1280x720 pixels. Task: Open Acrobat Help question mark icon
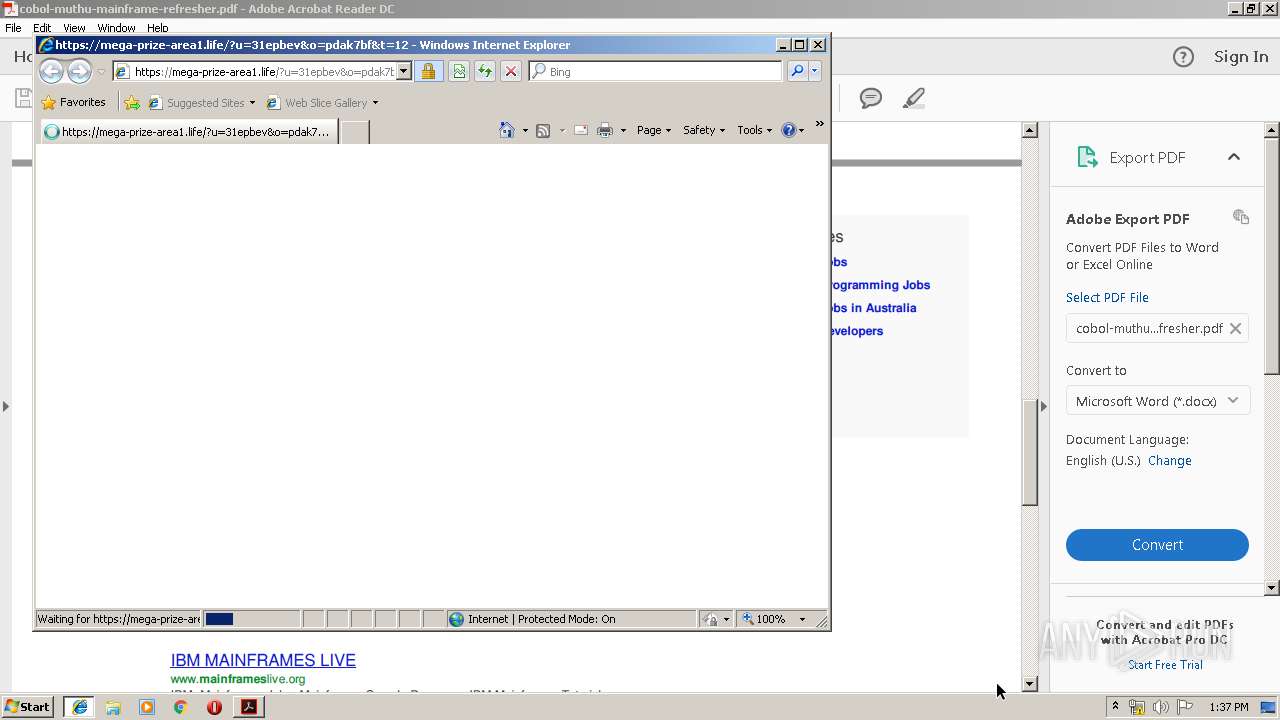[1183, 57]
